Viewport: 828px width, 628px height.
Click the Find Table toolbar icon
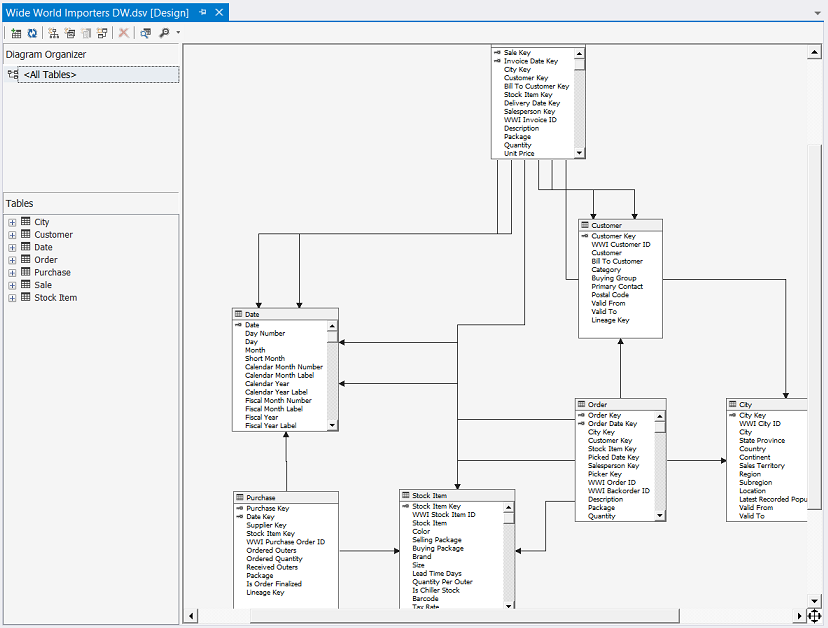click(146, 33)
